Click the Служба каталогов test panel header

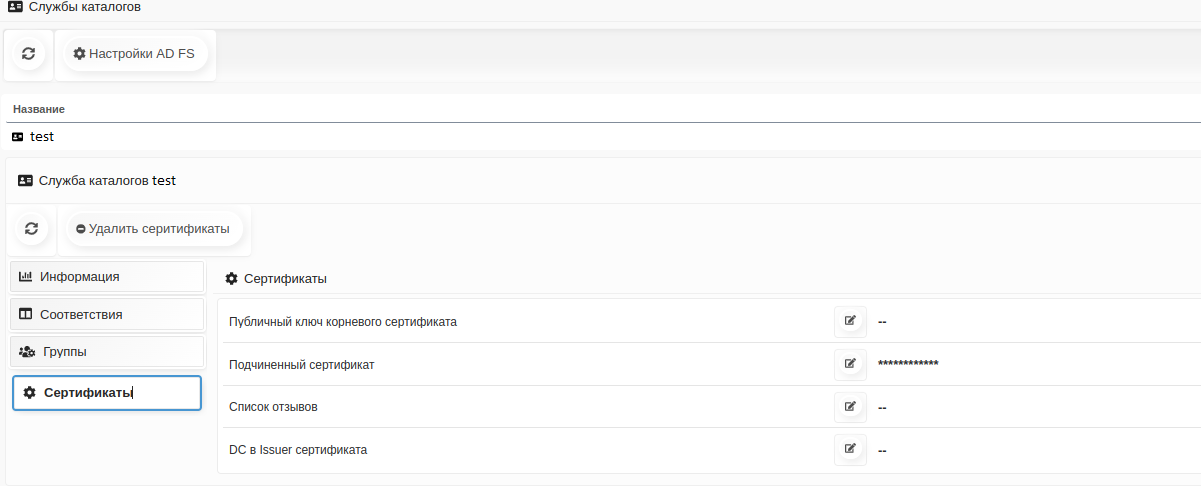106,181
